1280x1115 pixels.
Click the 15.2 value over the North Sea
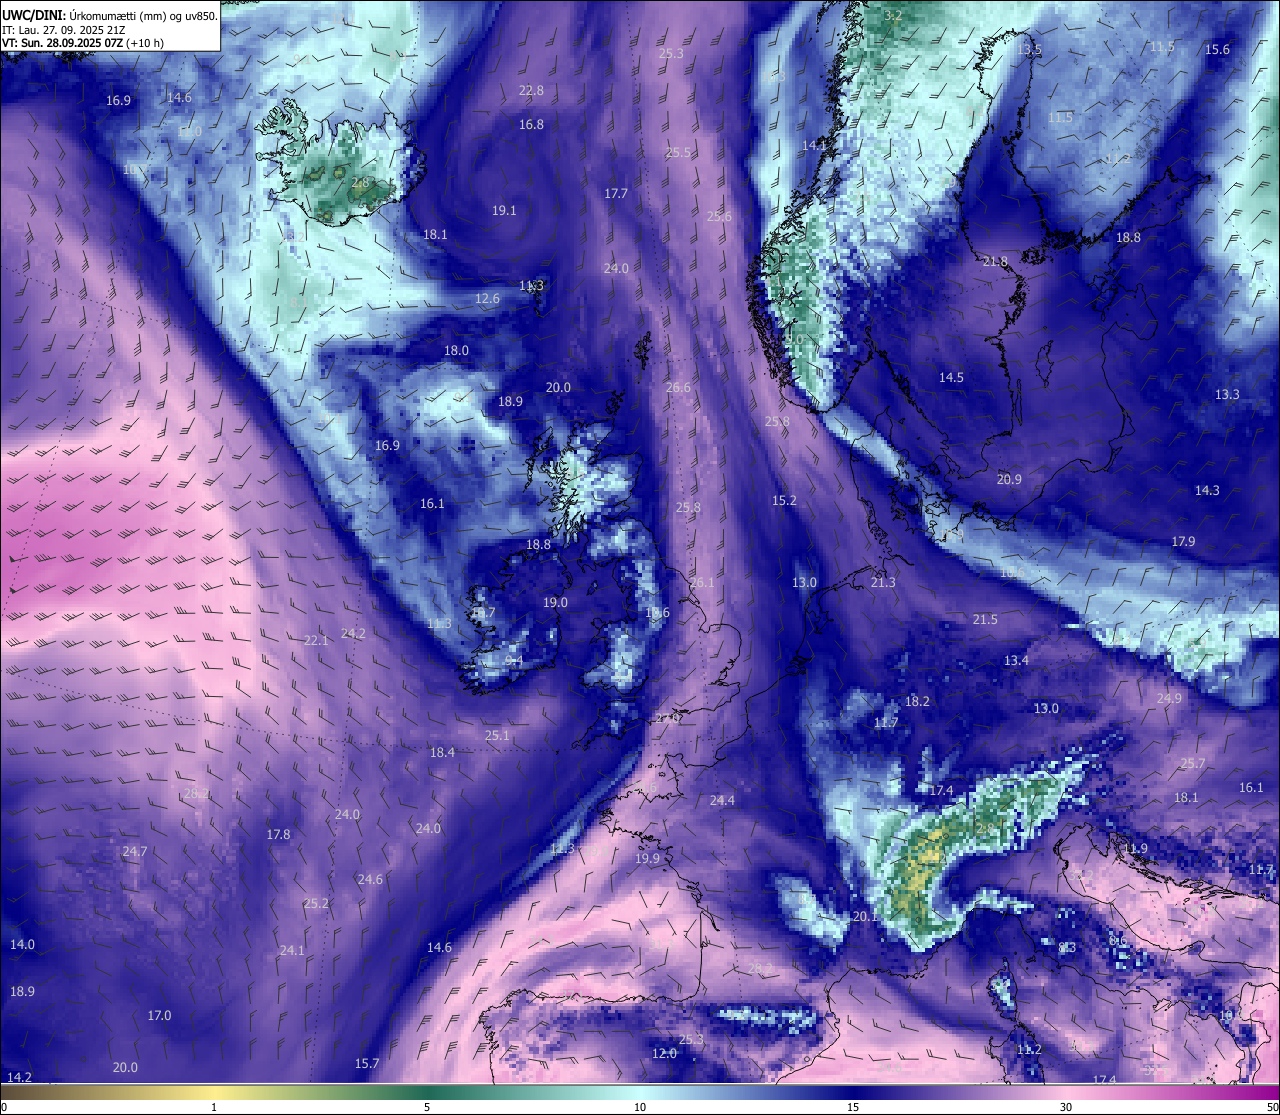(x=784, y=500)
